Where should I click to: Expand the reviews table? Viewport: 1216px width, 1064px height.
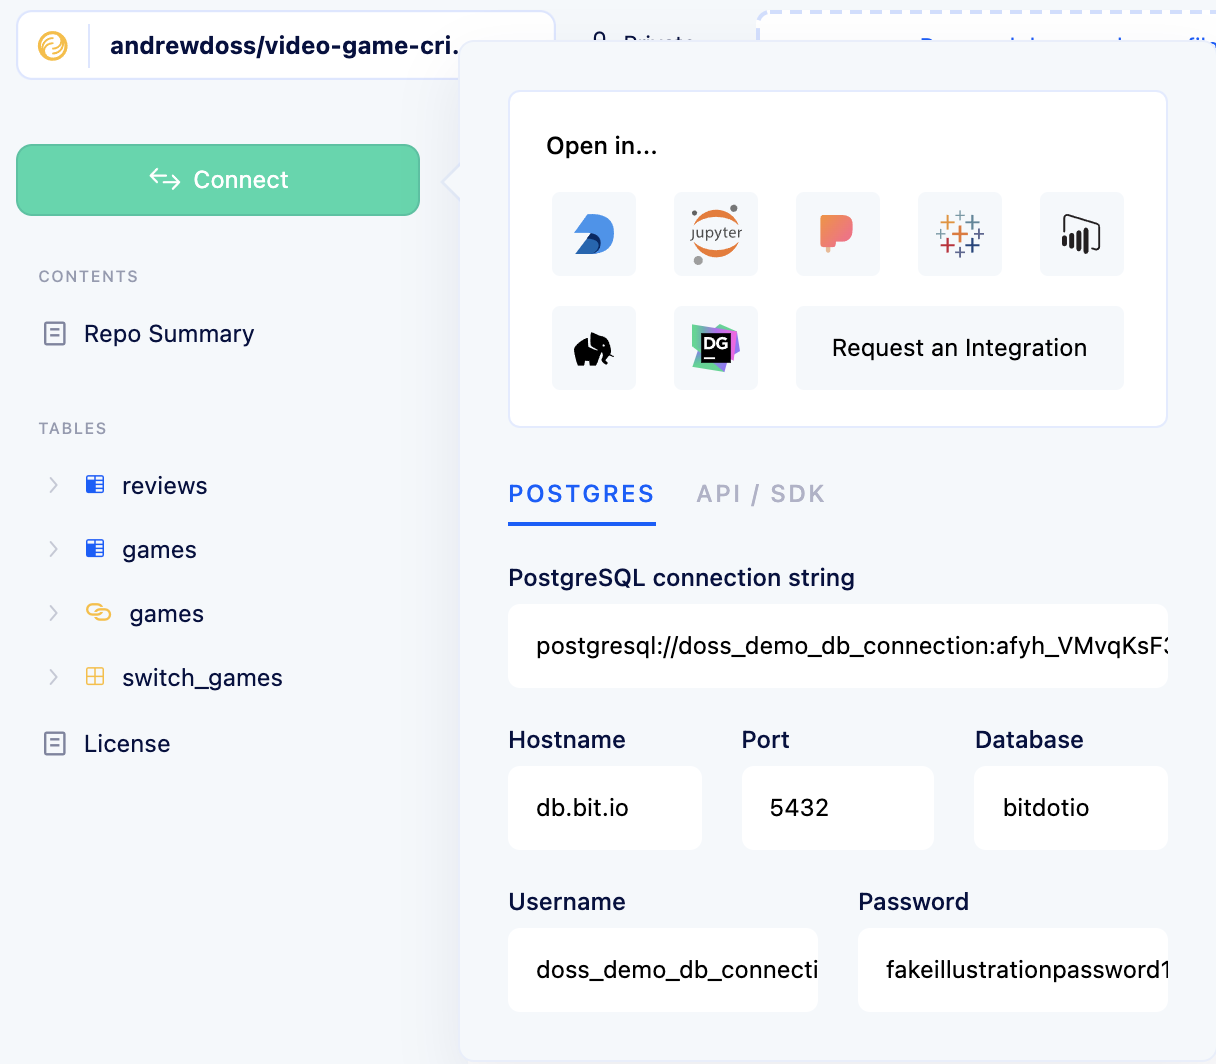53,485
